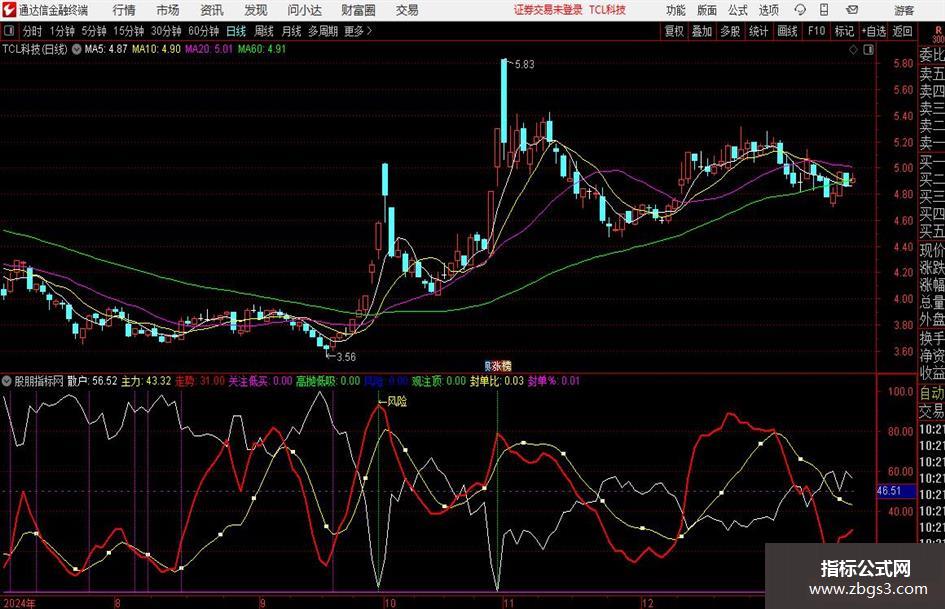Open the 版面 menu
Viewport: 945px width, 609px height.
[706, 10]
